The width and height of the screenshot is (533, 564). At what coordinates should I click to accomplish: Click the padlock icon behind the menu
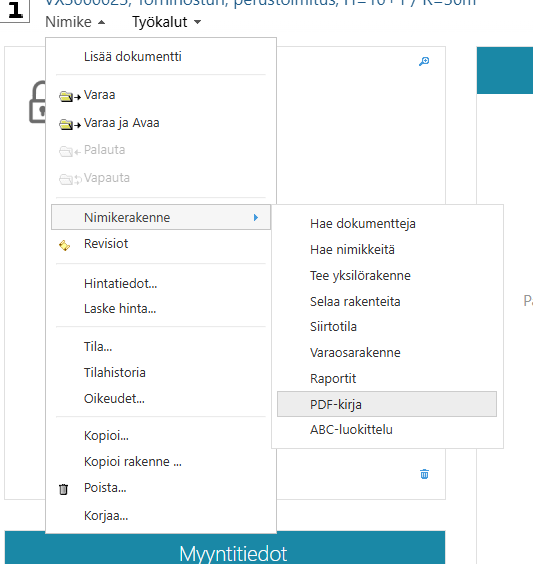(x=37, y=102)
